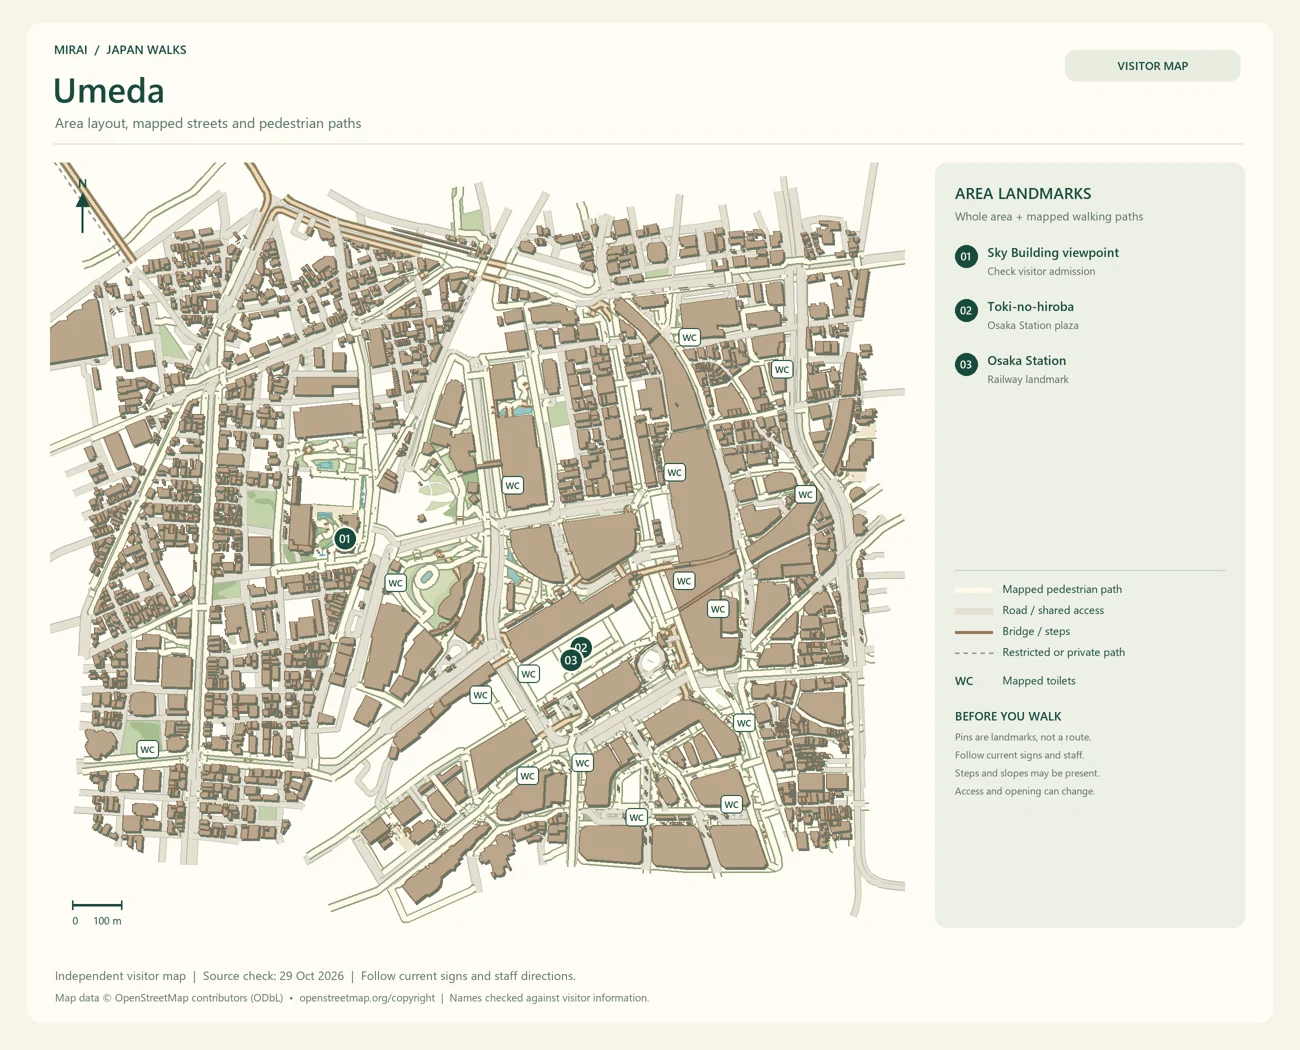This screenshot has height=1050, width=1300.
Task: Click the BEFORE YOU WALK heading
Action: [x=1008, y=717]
